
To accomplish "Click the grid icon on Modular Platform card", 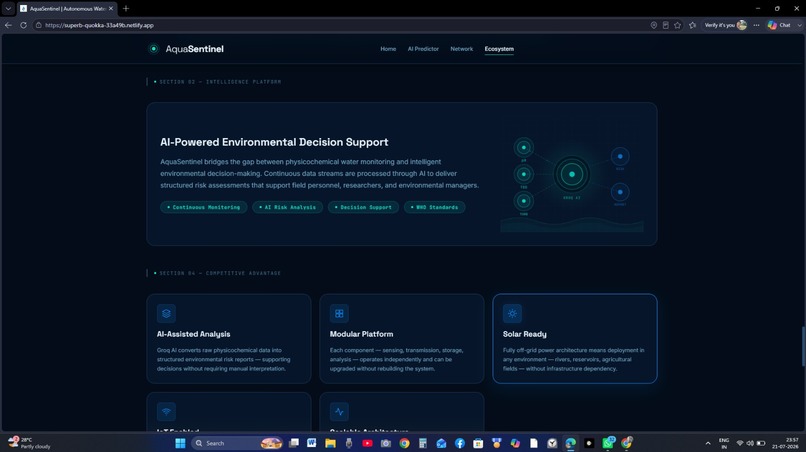I will (x=339, y=313).
